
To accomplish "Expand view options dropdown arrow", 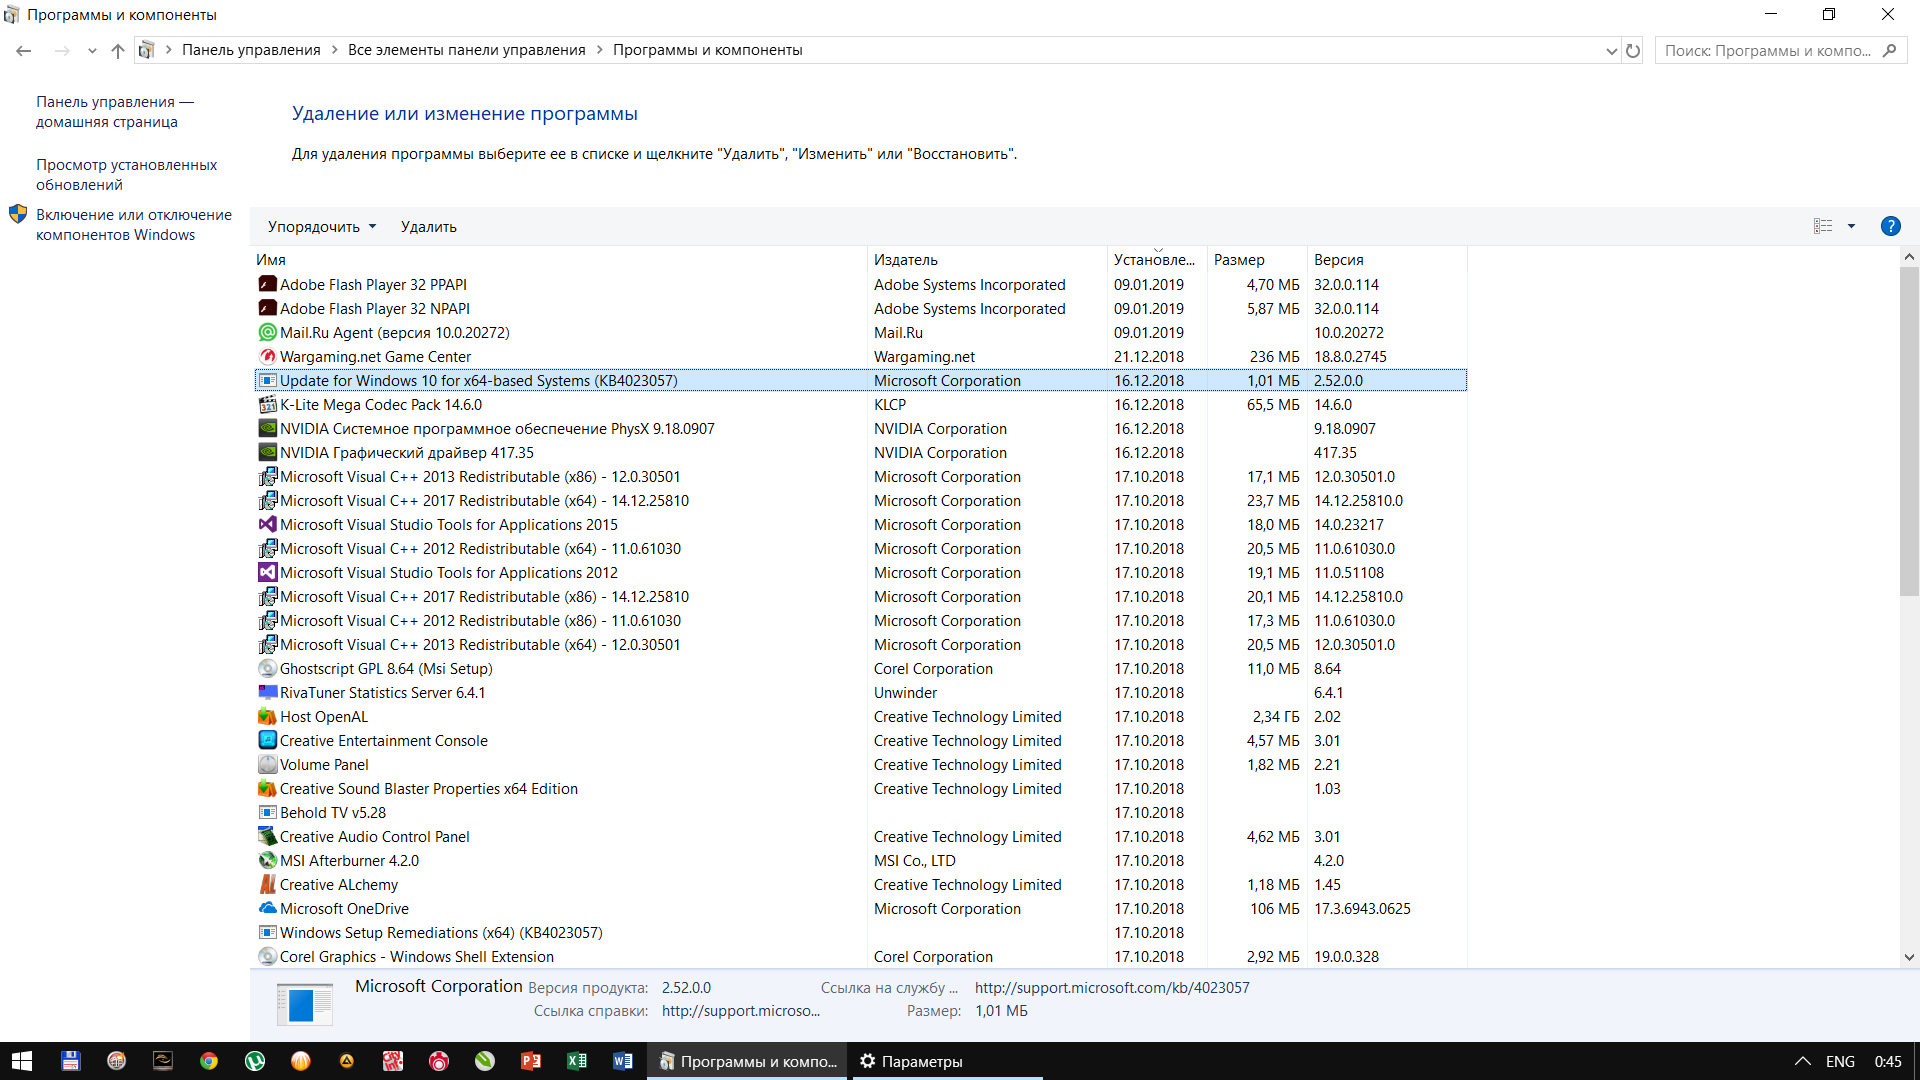I will click(x=1851, y=226).
